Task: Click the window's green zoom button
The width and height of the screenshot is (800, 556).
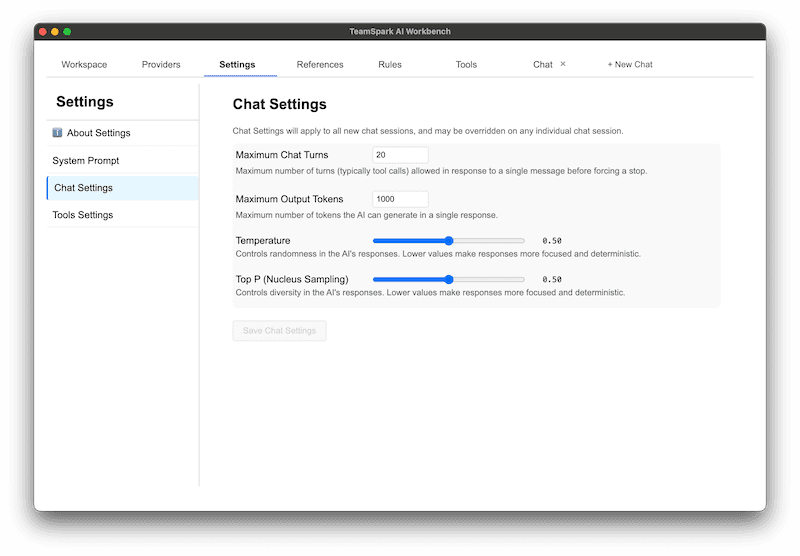Action: pyautogui.click(x=67, y=32)
